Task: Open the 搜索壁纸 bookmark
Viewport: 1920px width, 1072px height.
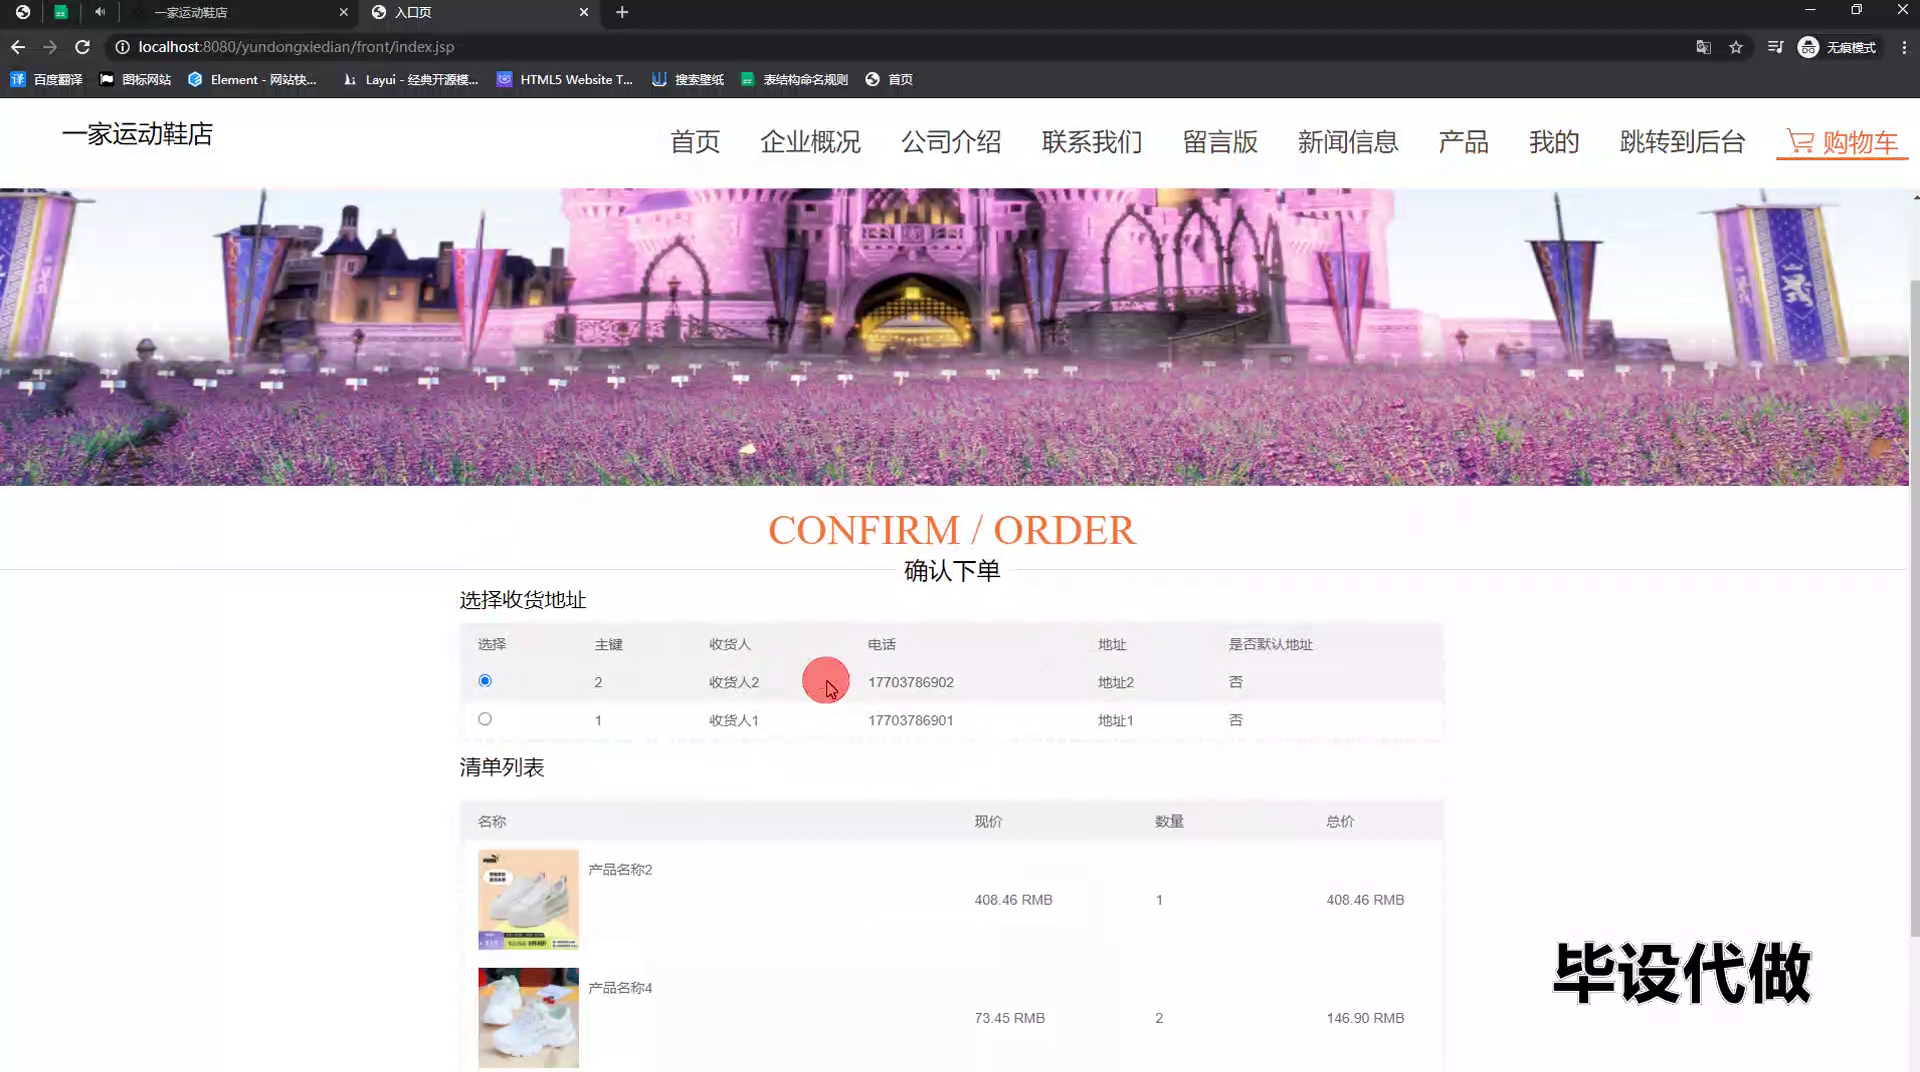Action: [x=688, y=79]
